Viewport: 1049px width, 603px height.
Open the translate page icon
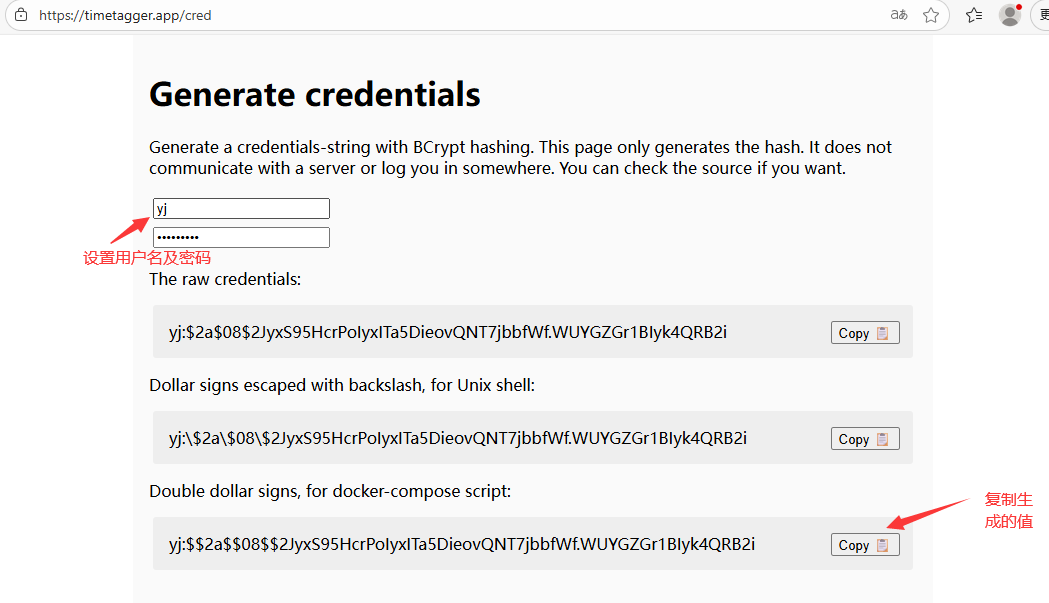tap(898, 15)
